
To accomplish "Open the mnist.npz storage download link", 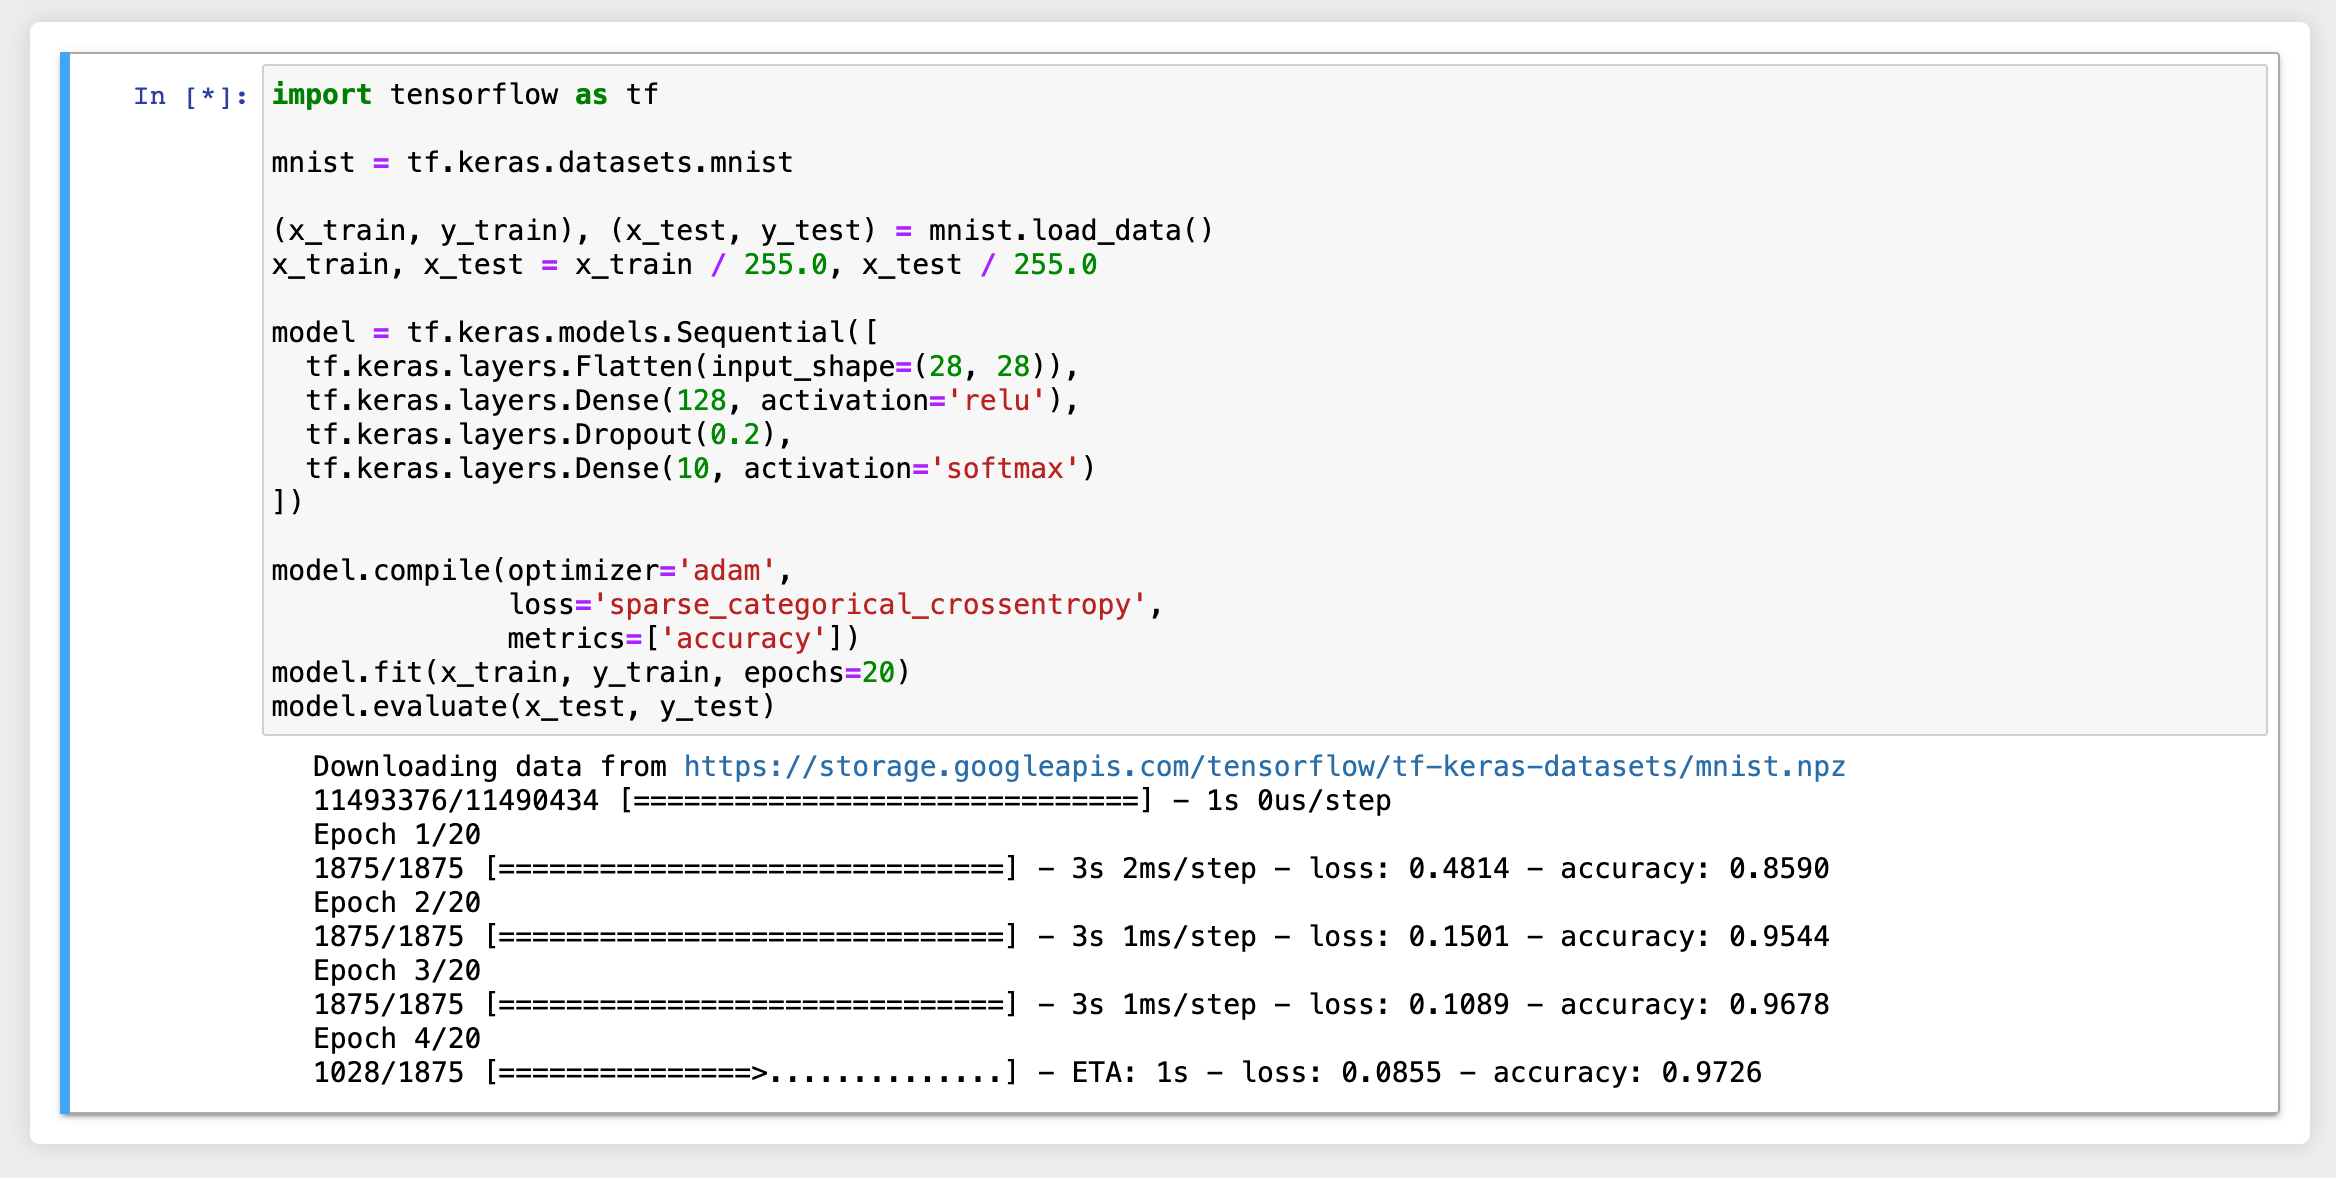I will pyautogui.click(x=1264, y=767).
